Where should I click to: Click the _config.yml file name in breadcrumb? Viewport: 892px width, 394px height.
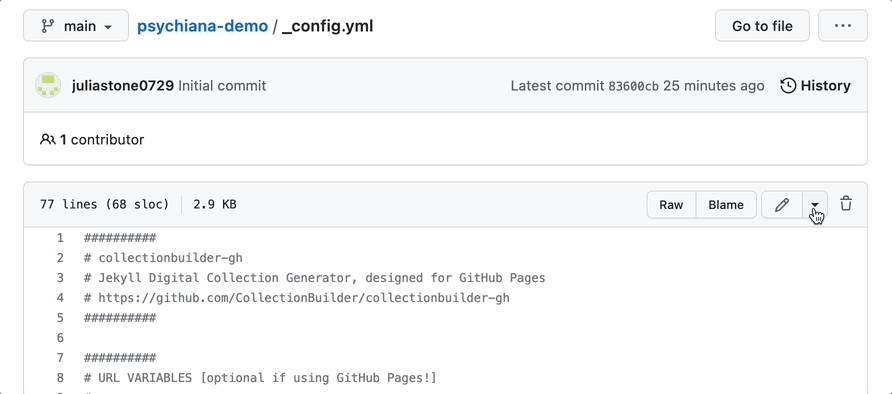pos(327,26)
